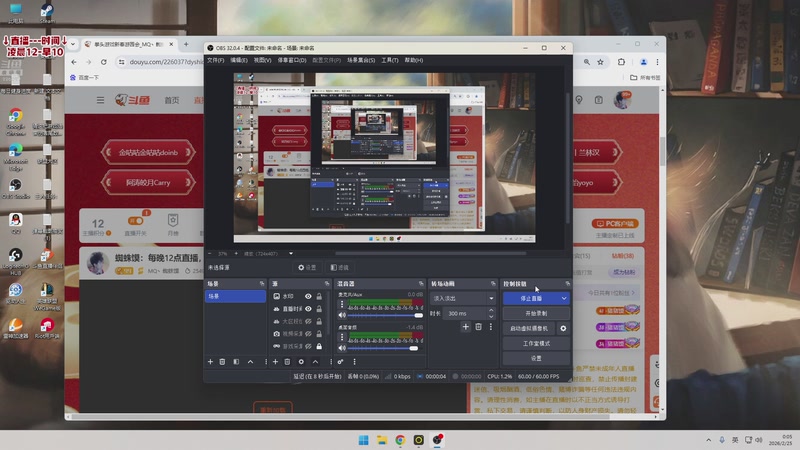Image resolution: width=800 pixels, height=450 pixels.
Task: Open the Douyu hamburger menu icon
Action: coord(101,100)
